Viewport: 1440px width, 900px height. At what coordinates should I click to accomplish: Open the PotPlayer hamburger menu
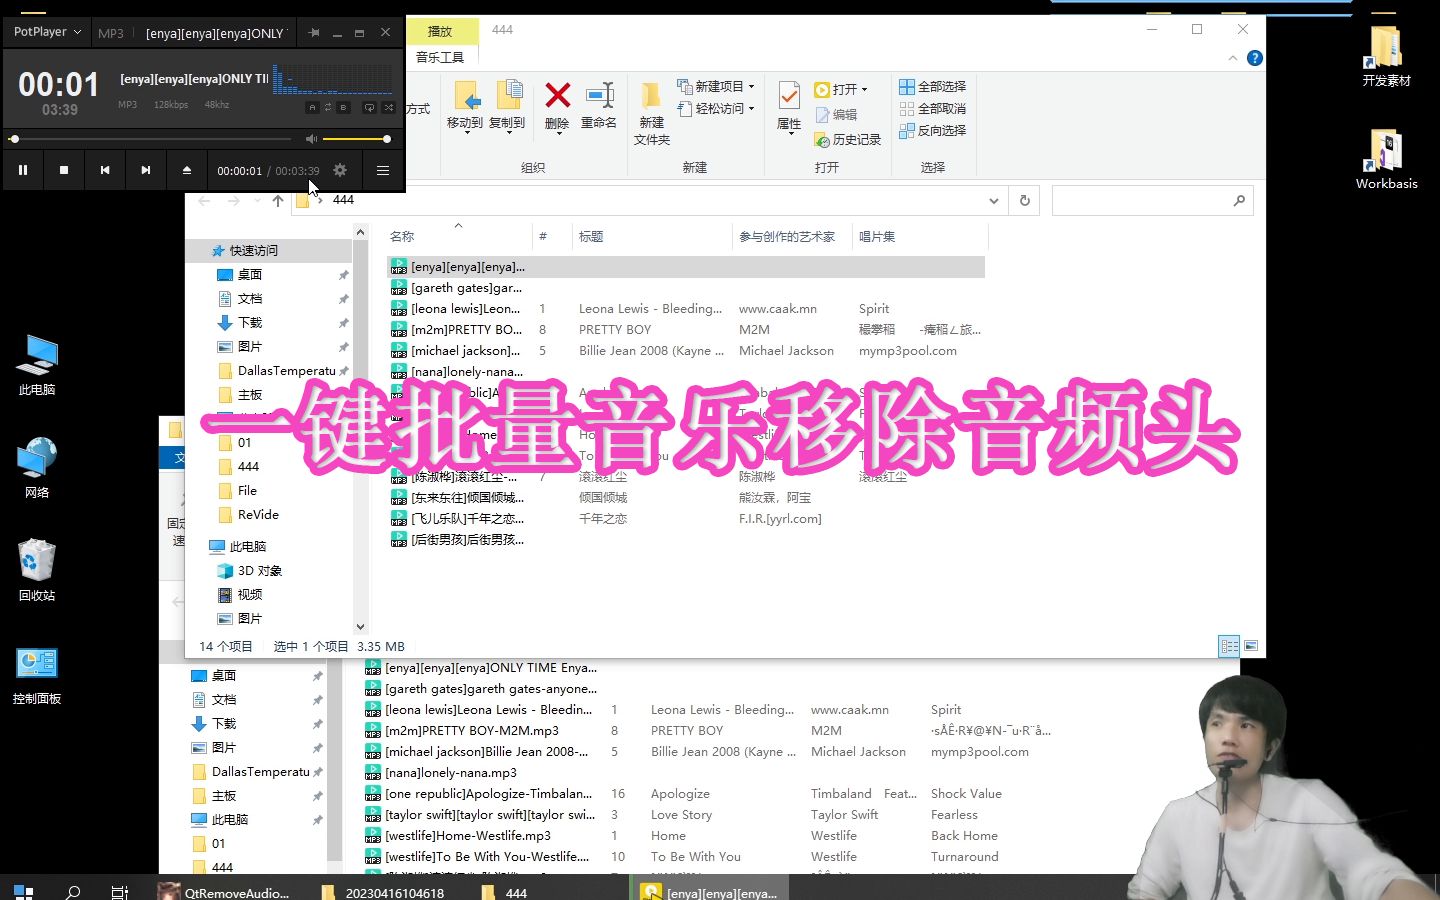[382, 170]
